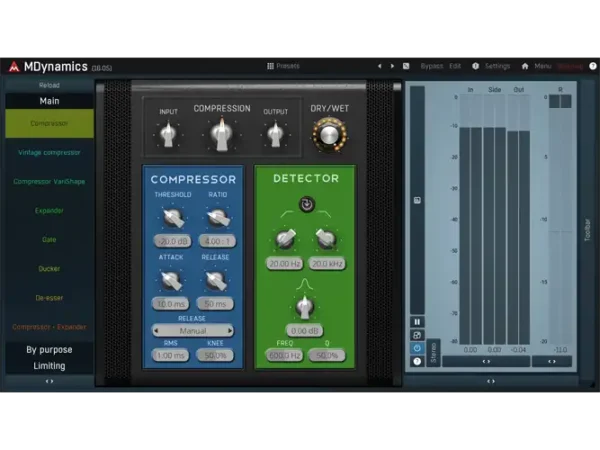Click the Settings hexagon icon

(x=475, y=66)
